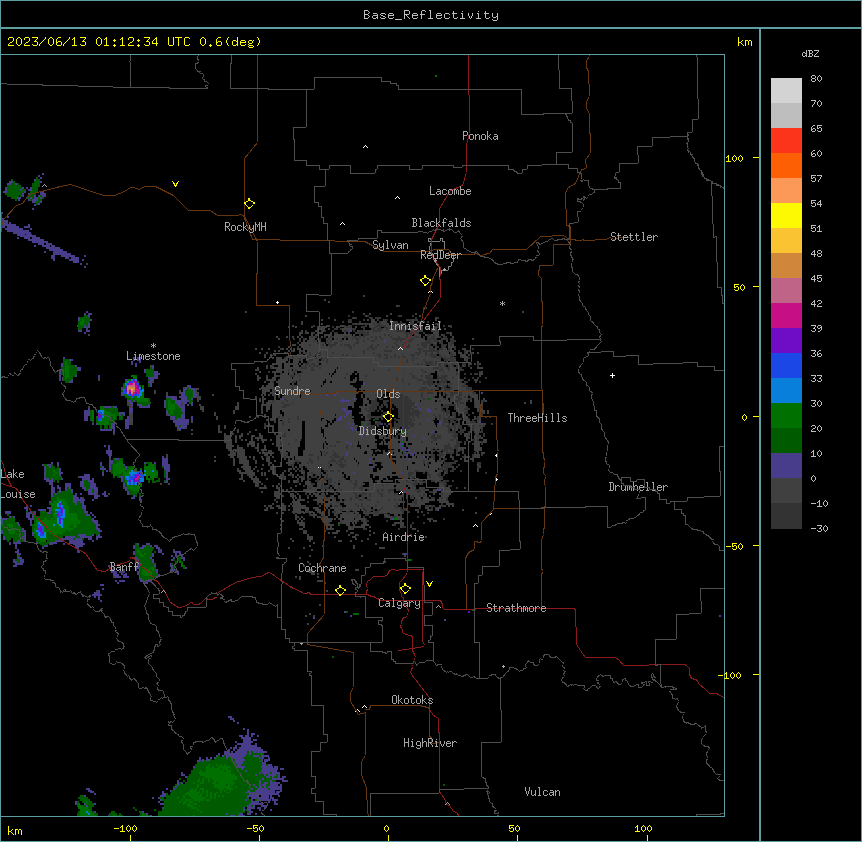Choose the purple 36–39 dBZ legend swatch
The image size is (862, 842).
tap(786, 341)
